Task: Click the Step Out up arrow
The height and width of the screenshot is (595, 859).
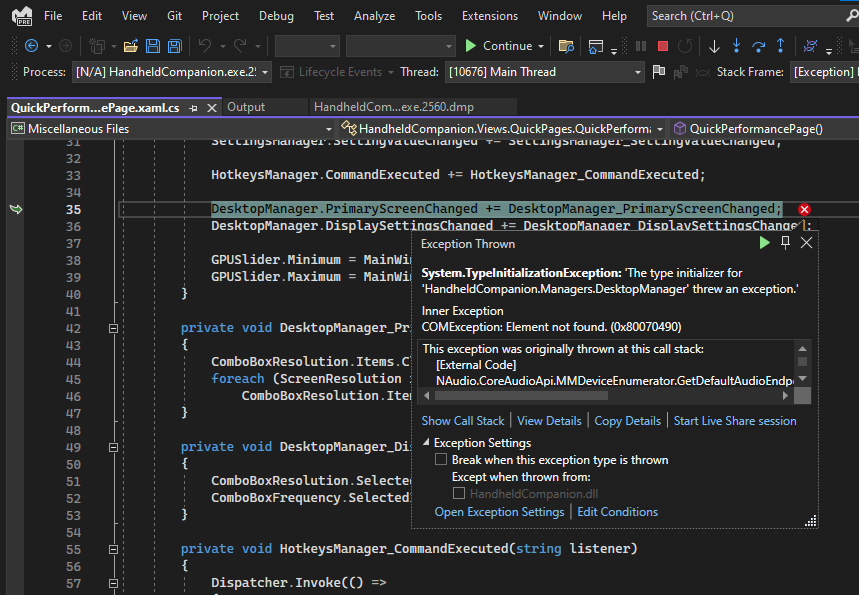Action: click(x=781, y=46)
